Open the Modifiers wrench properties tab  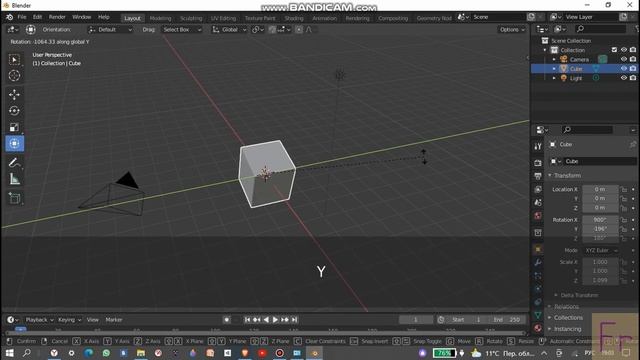click(x=538, y=262)
